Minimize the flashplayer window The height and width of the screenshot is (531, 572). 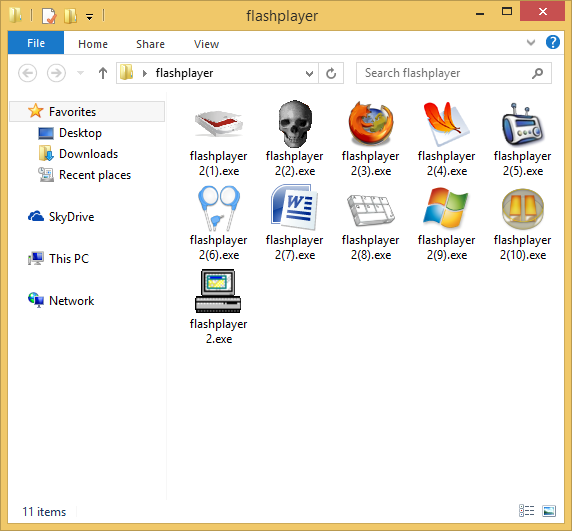pos(480,13)
